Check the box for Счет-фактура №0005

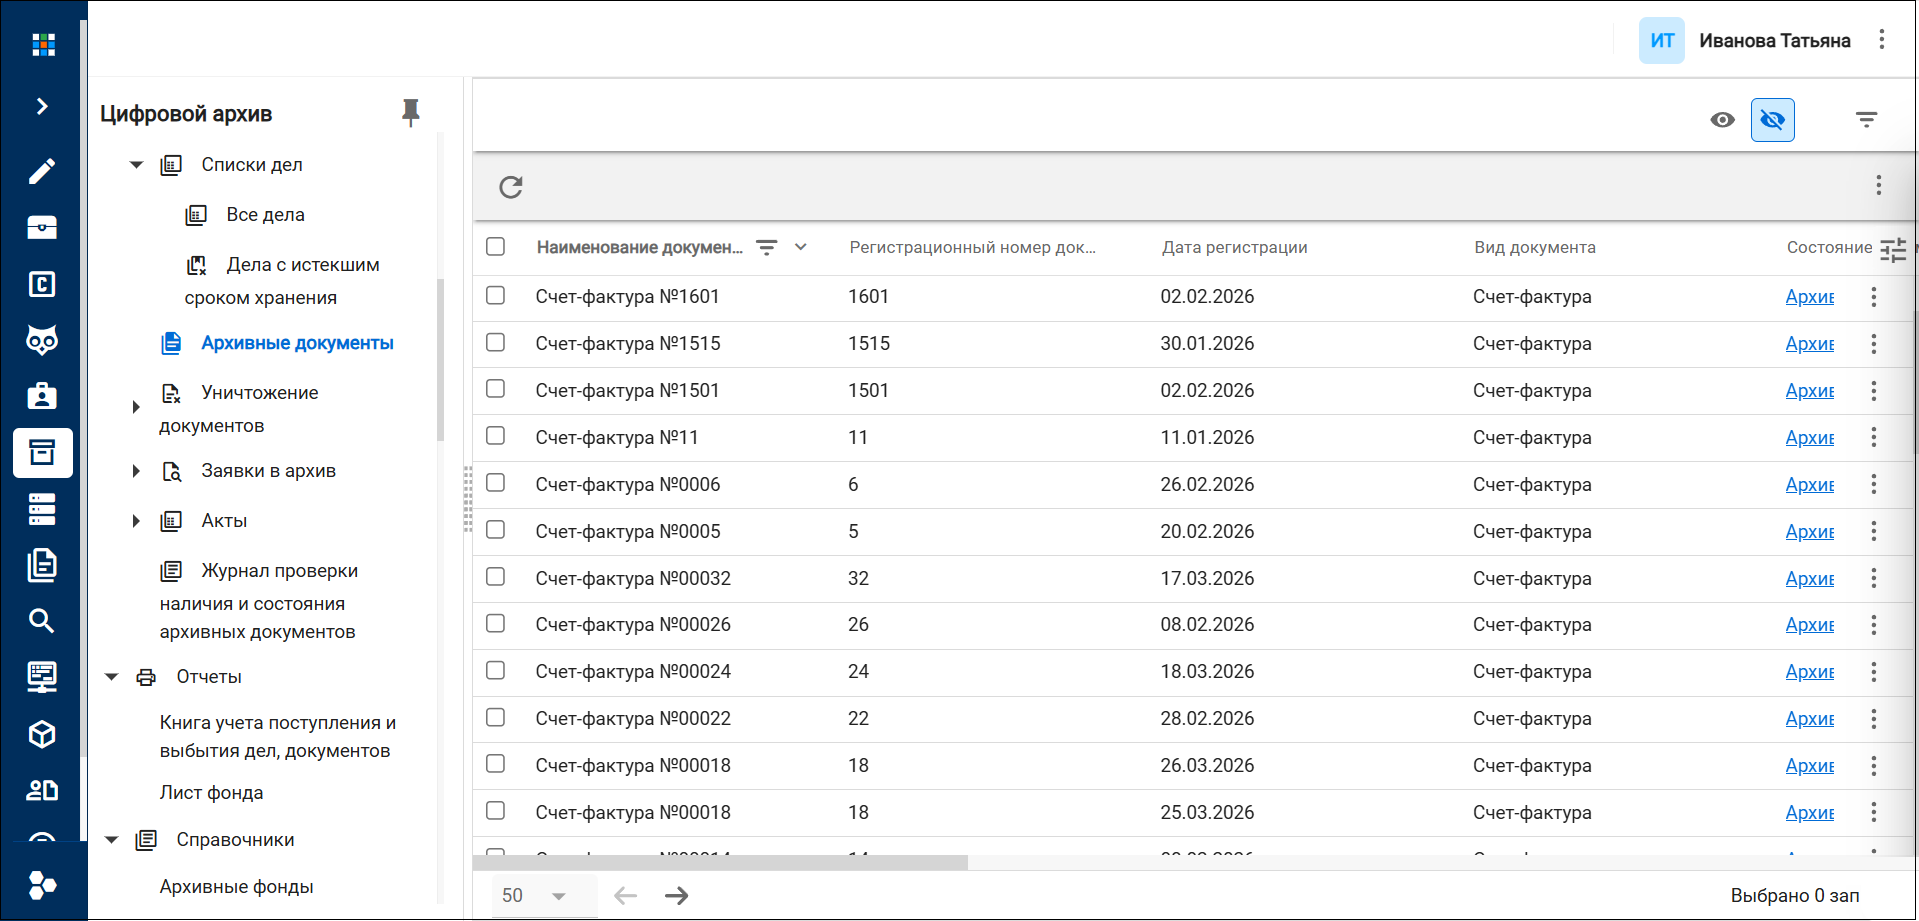pos(495,529)
